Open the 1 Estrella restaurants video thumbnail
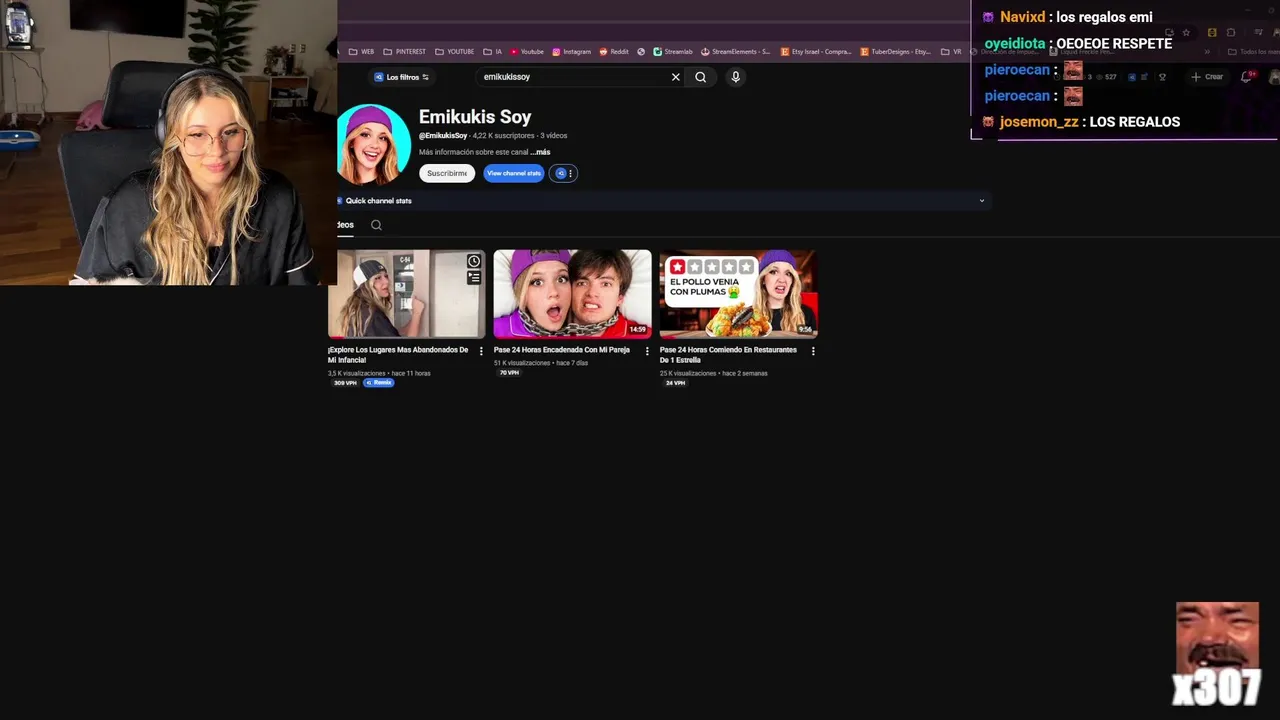The height and width of the screenshot is (720, 1280). (738, 294)
